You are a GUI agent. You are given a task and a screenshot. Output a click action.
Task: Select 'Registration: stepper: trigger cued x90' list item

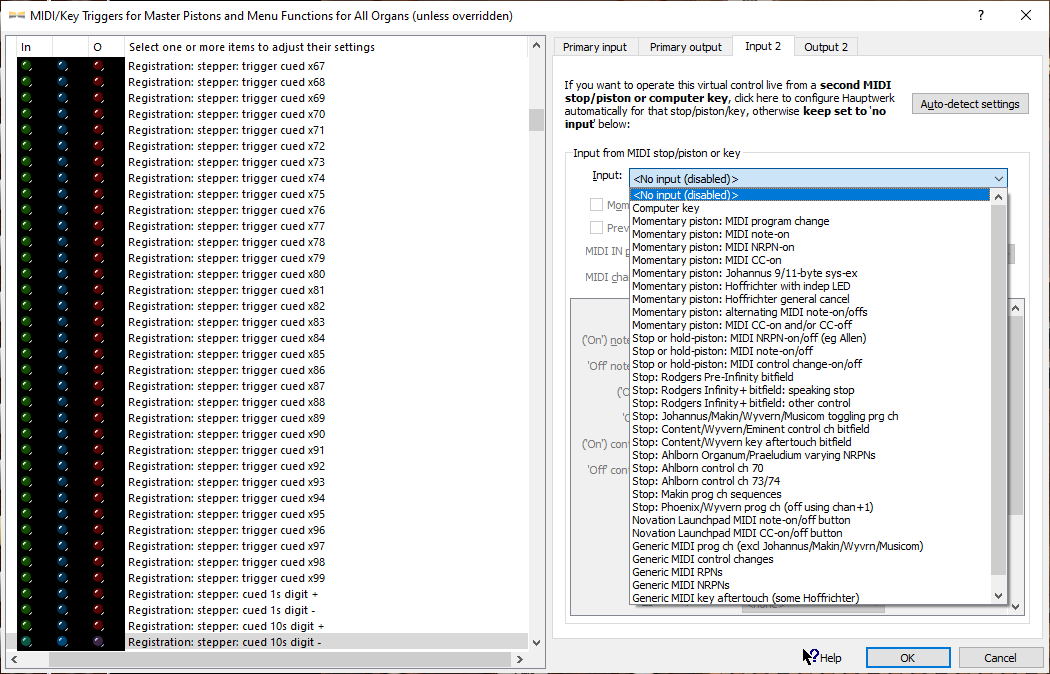[226, 434]
